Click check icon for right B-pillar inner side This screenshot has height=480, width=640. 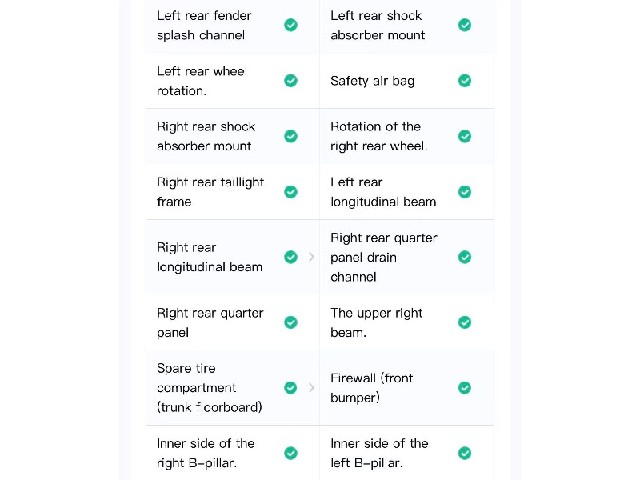(x=291, y=453)
